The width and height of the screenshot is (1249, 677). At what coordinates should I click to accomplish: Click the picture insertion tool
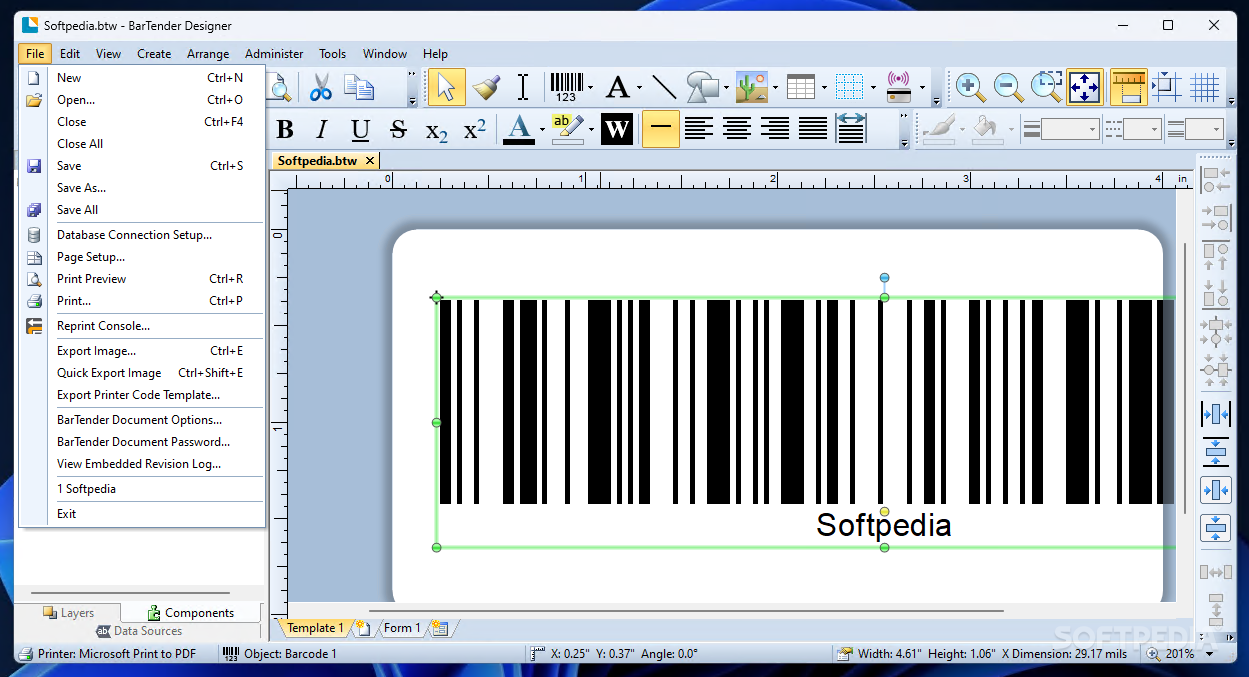751,87
